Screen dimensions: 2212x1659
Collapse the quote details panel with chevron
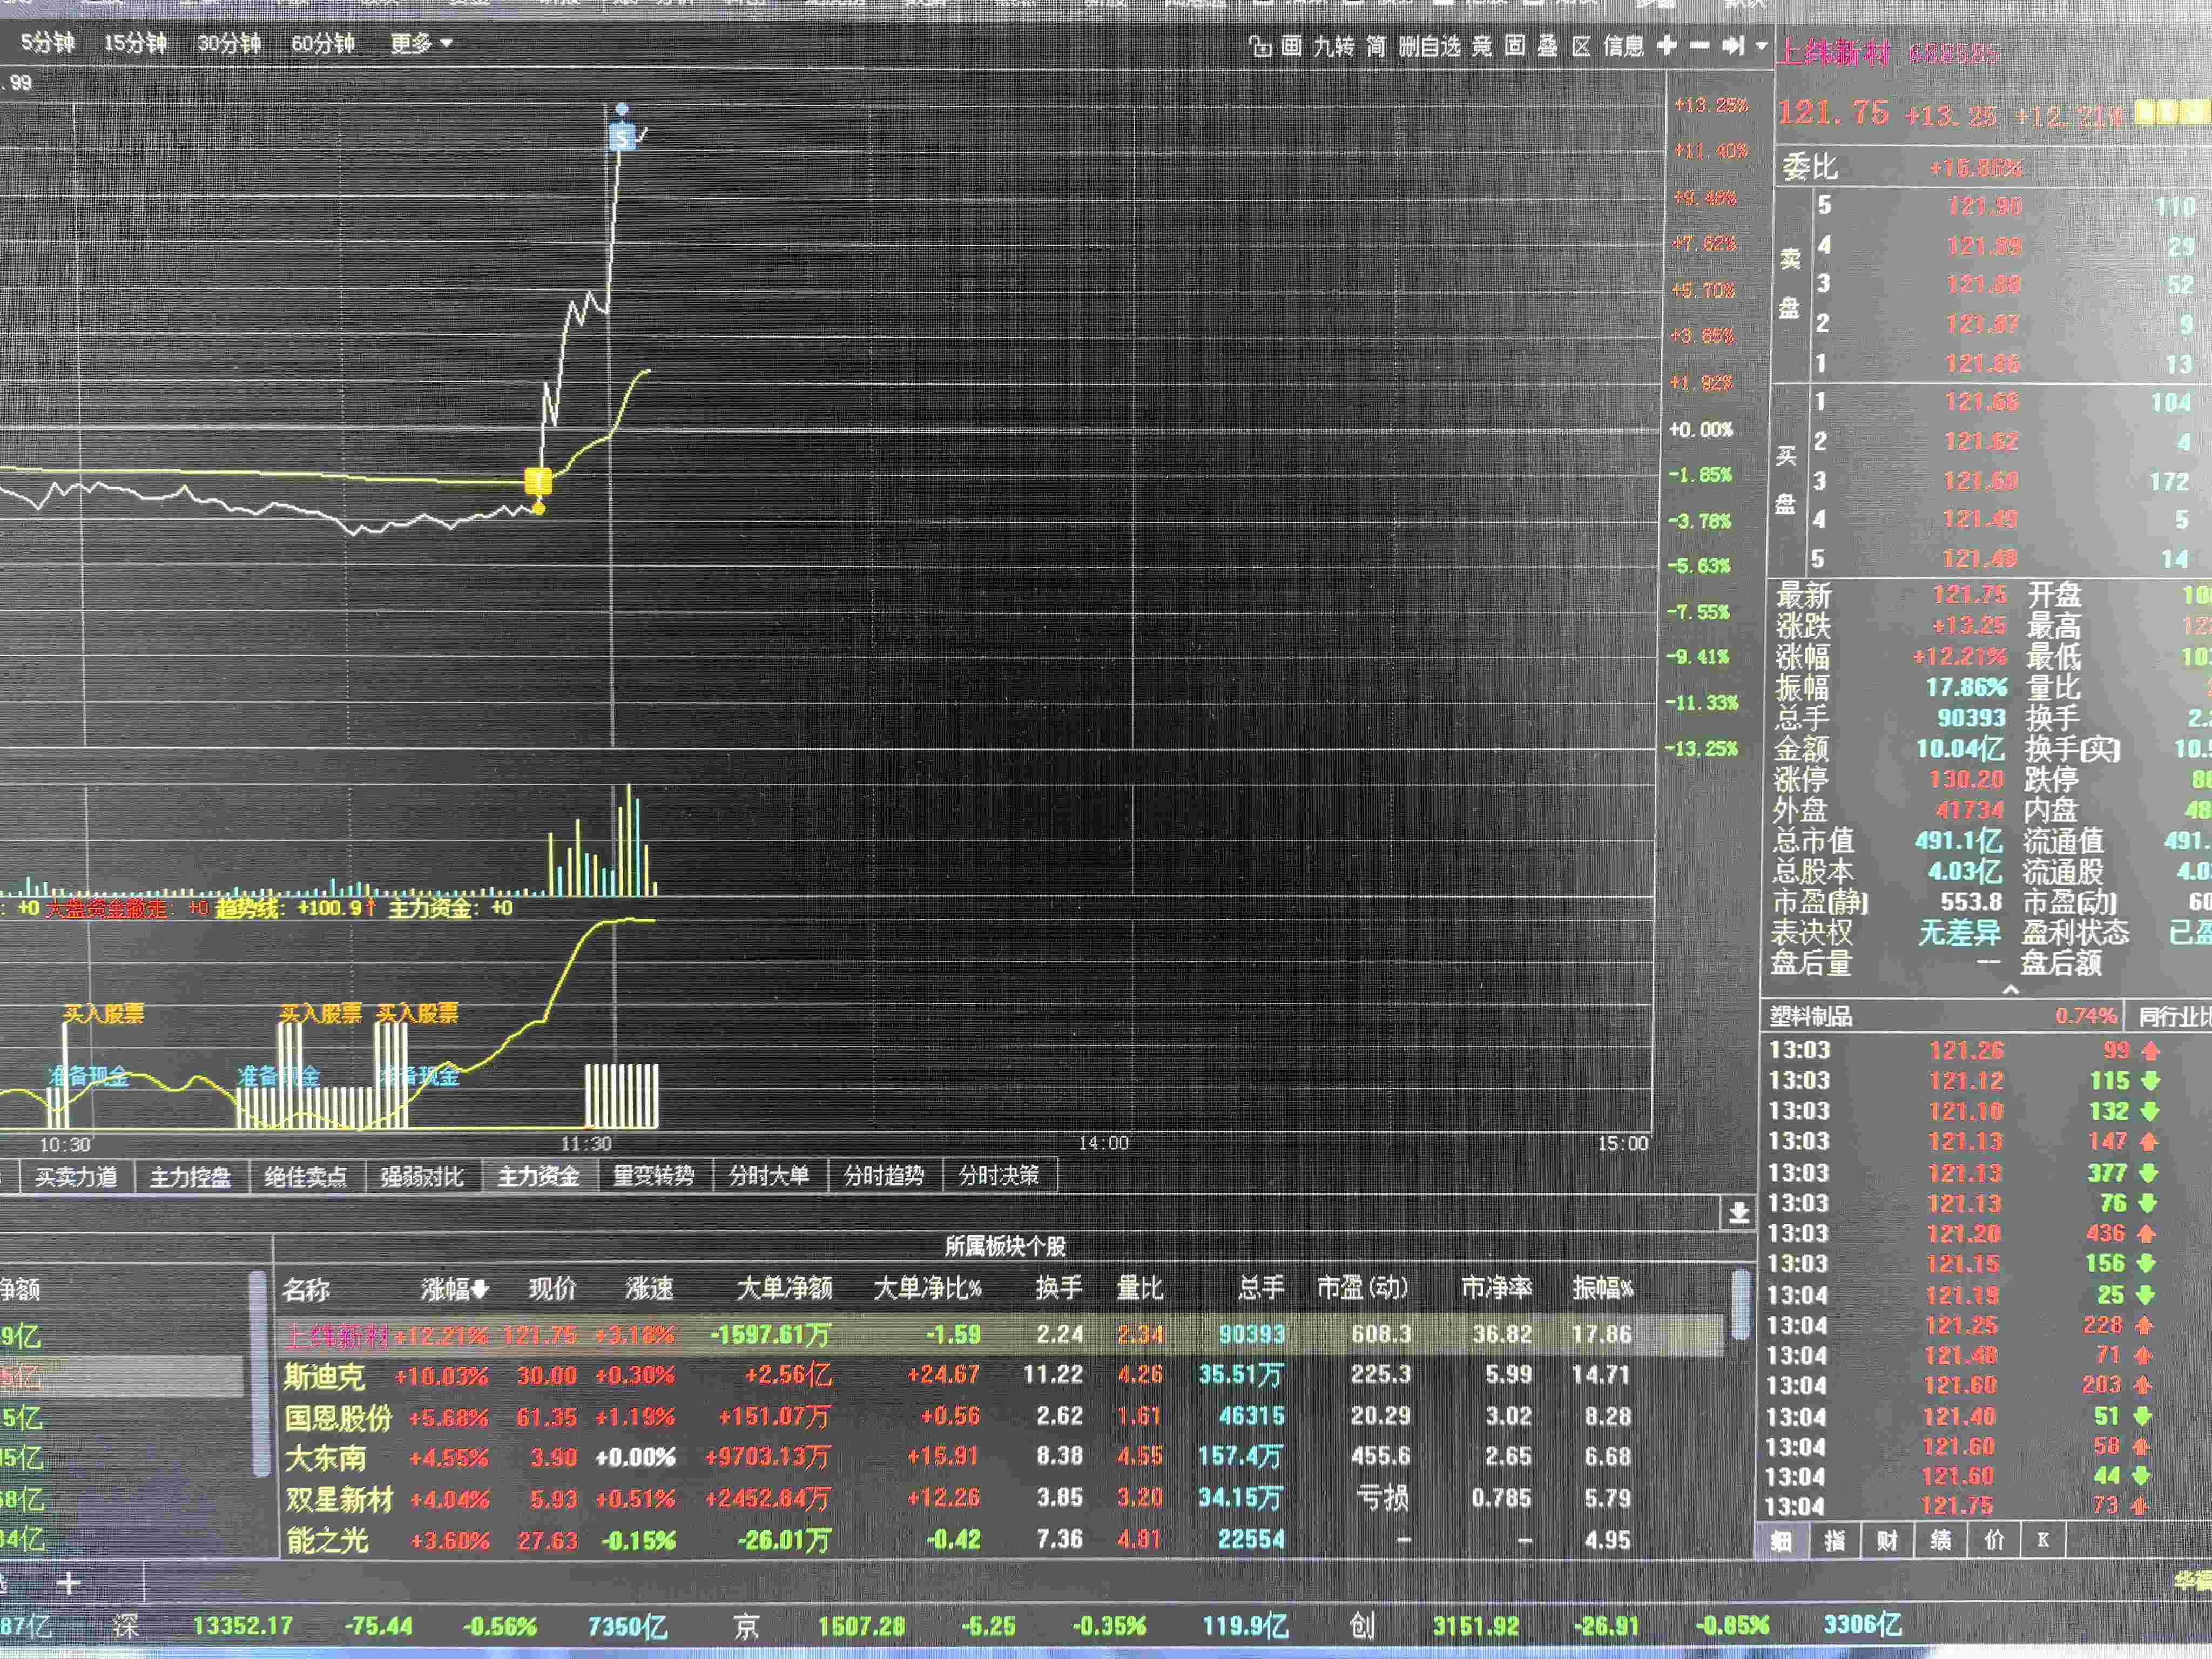point(2010,989)
